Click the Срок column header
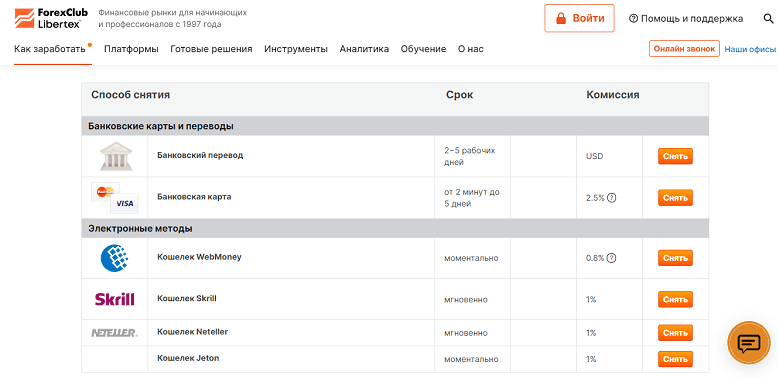Screen dimensions: 778x378 [459, 95]
